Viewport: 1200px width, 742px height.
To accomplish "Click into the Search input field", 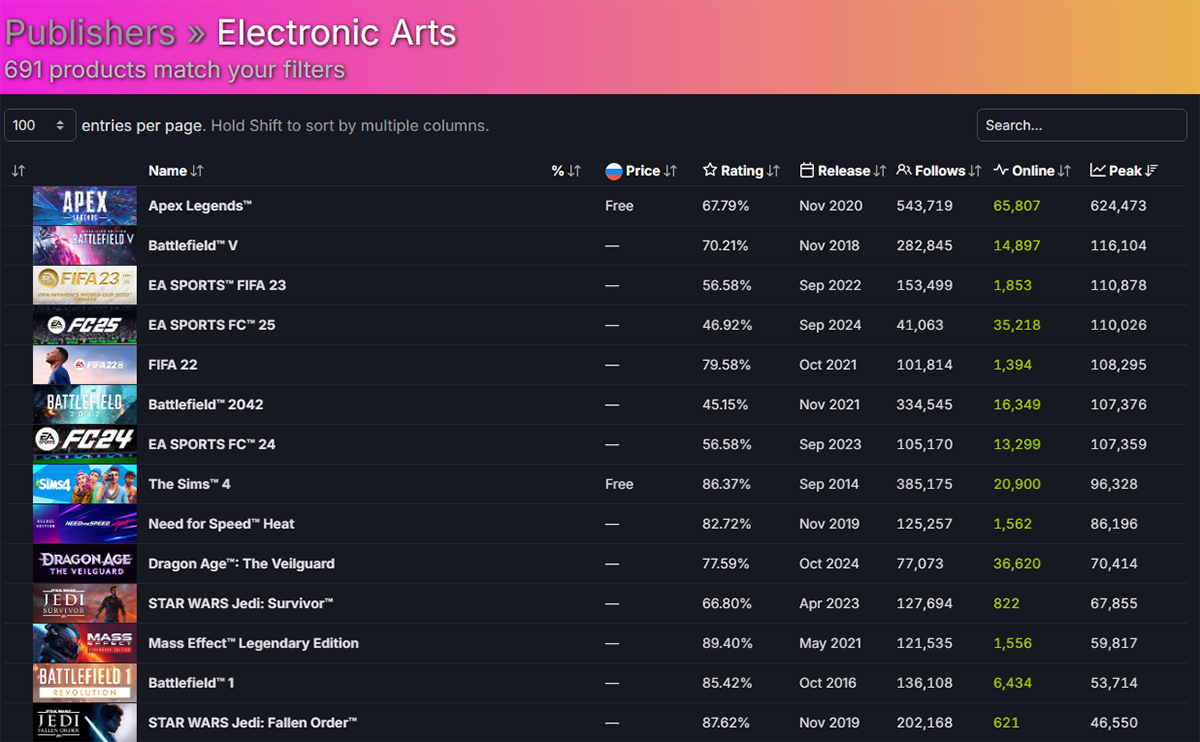I will tap(1081, 125).
